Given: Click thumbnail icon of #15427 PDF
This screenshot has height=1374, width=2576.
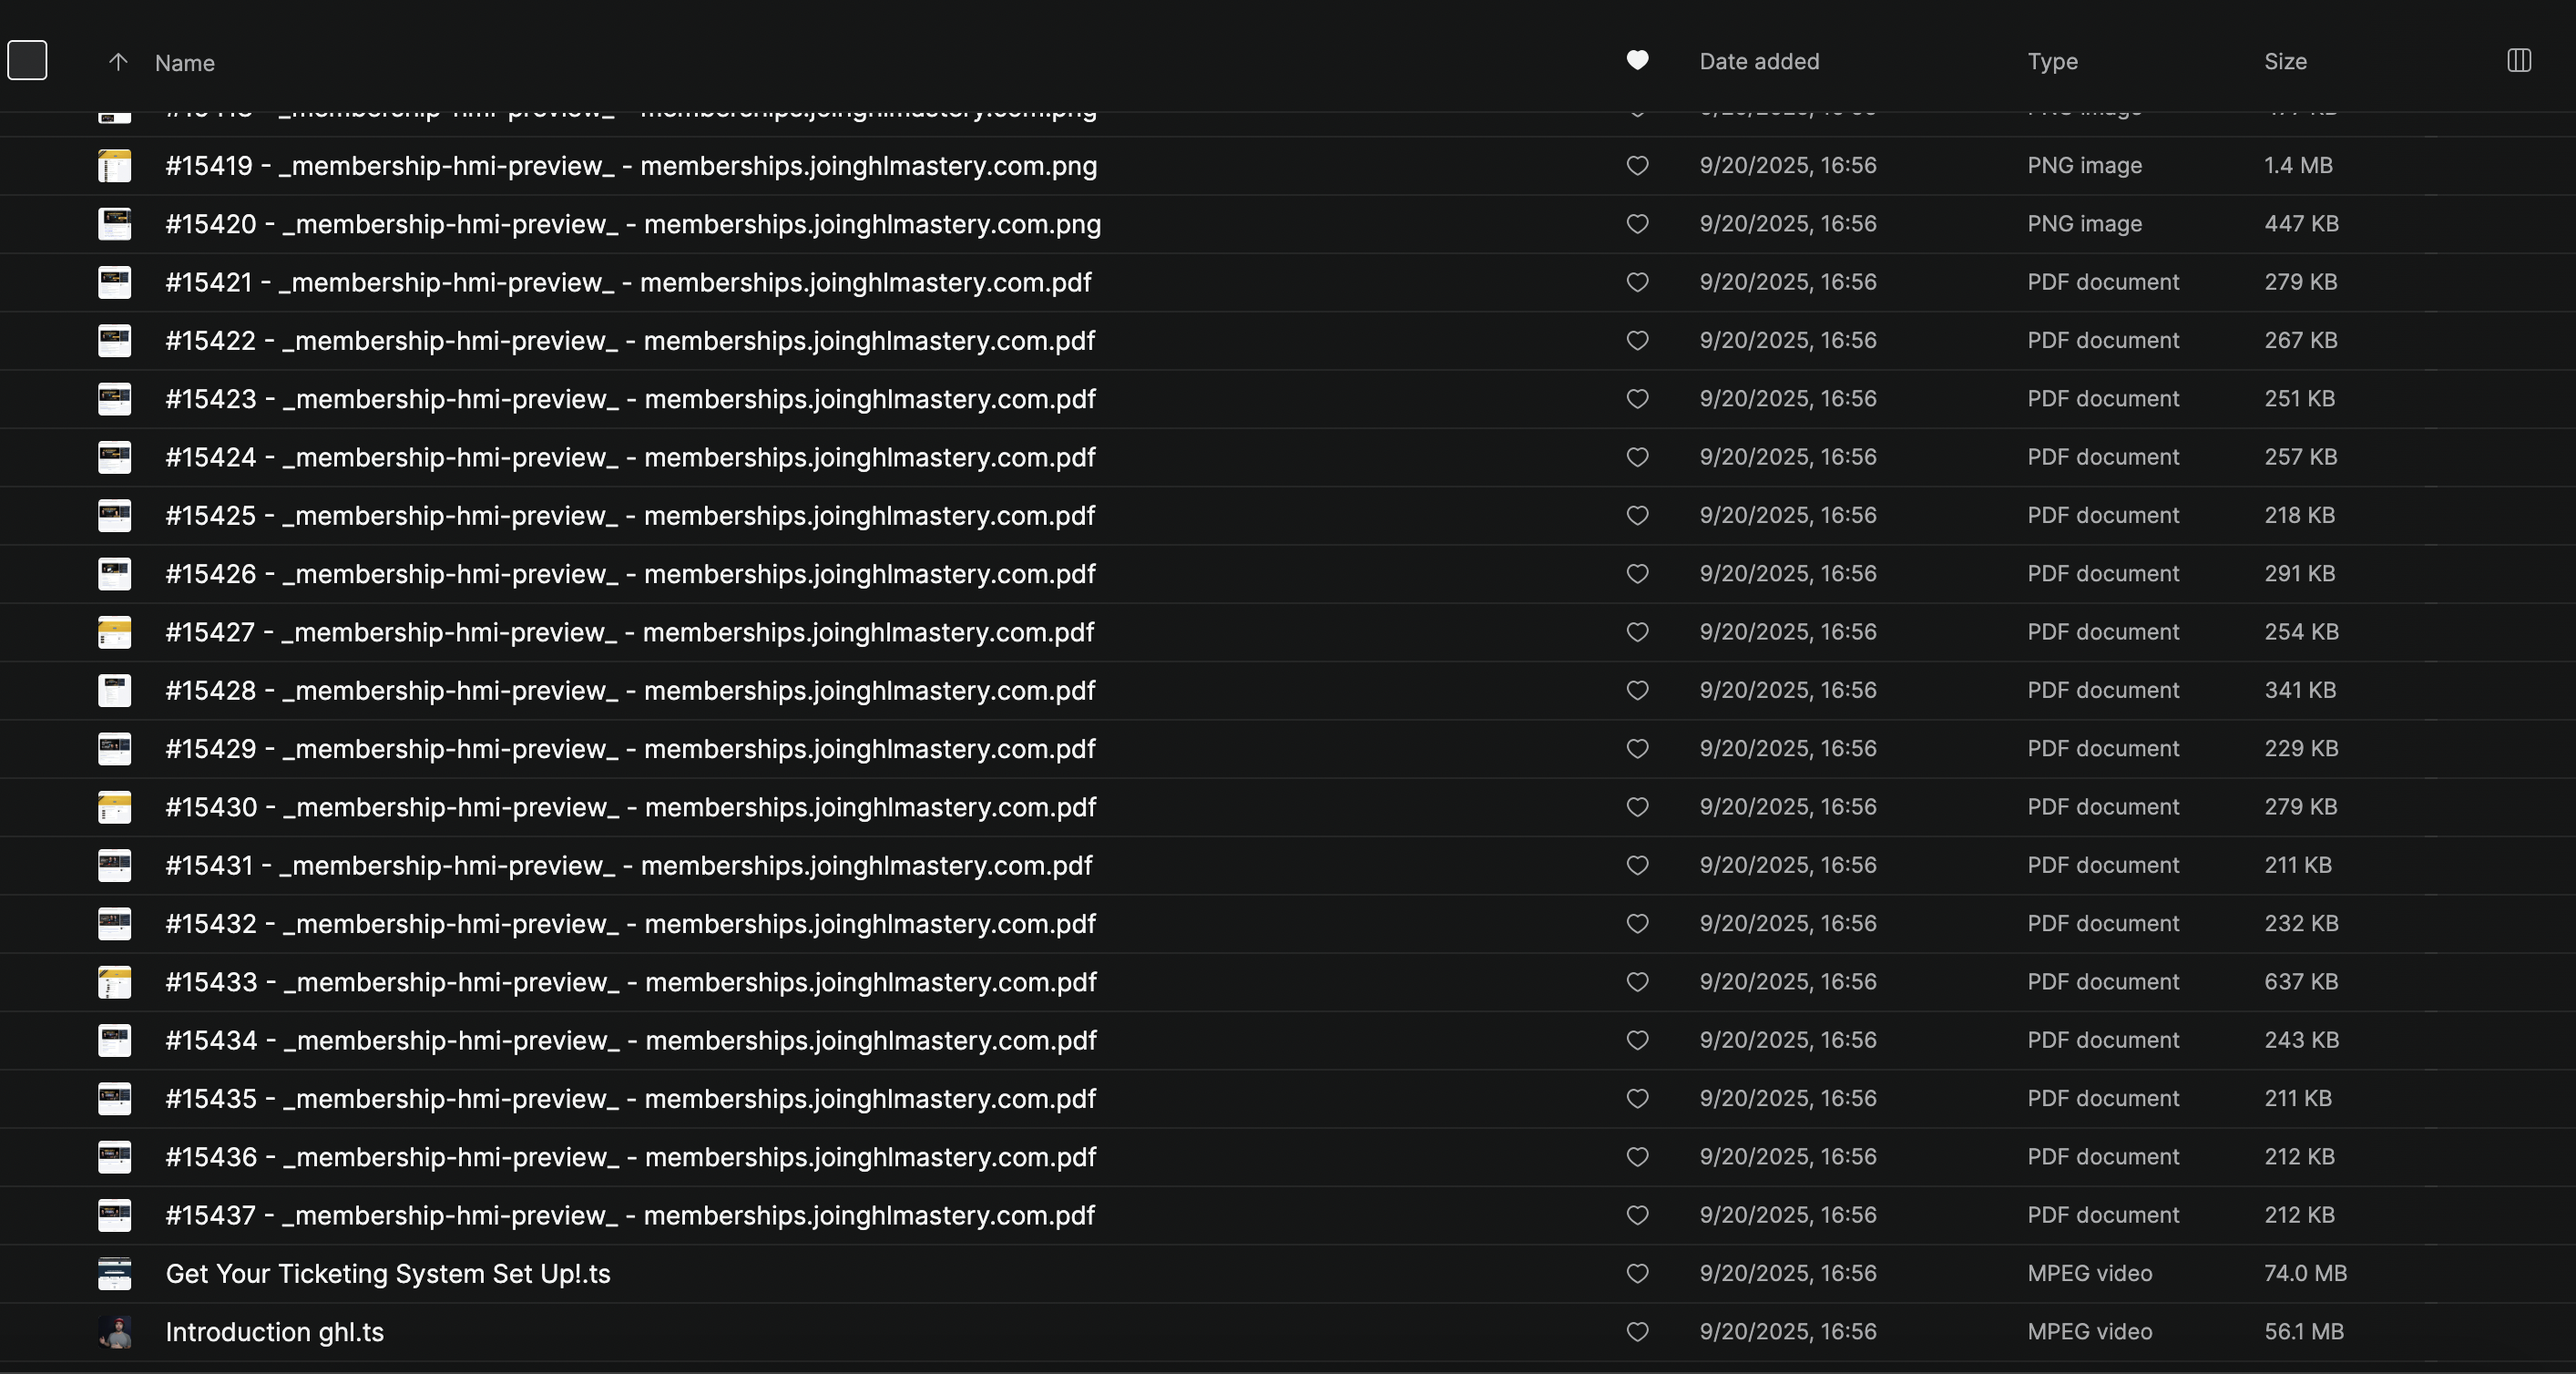Looking at the screenshot, I should 115,632.
